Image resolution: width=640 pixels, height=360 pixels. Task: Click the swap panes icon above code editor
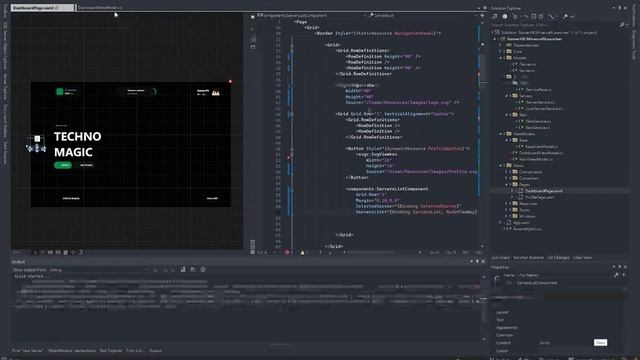[x=253, y=16]
